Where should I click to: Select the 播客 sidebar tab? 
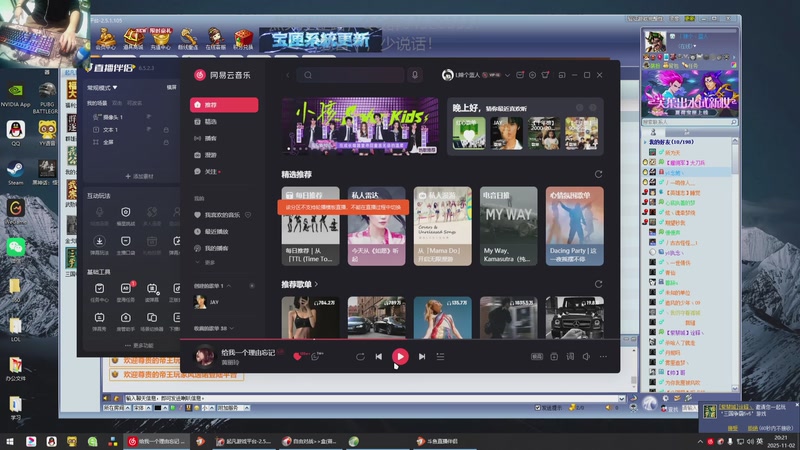coord(224,138)
